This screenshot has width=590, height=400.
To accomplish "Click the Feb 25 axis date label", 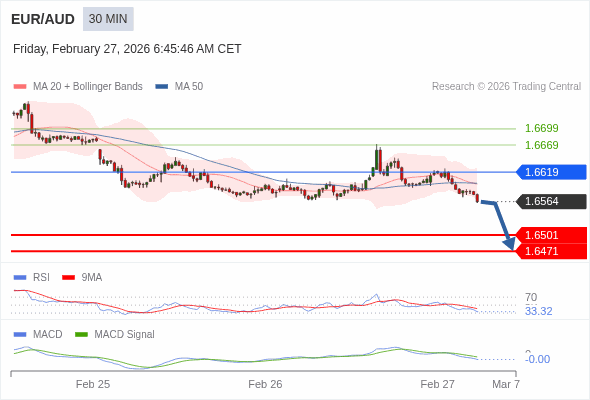I will pyautogui.click(x=93, y=384).
